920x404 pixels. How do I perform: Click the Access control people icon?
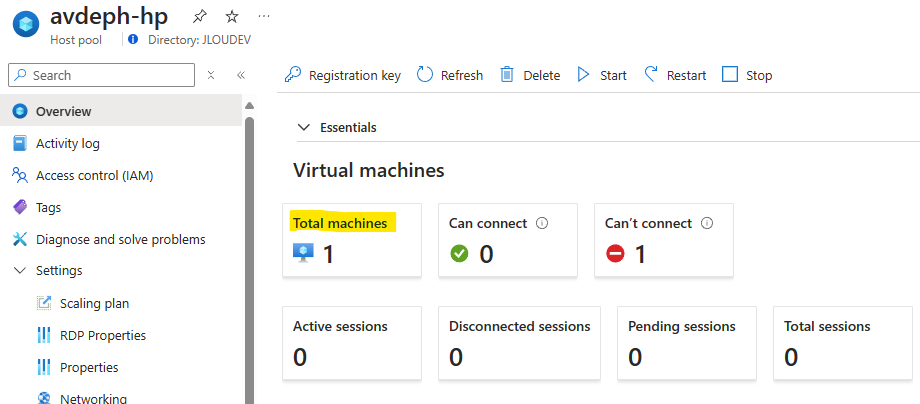pos(20,175)
